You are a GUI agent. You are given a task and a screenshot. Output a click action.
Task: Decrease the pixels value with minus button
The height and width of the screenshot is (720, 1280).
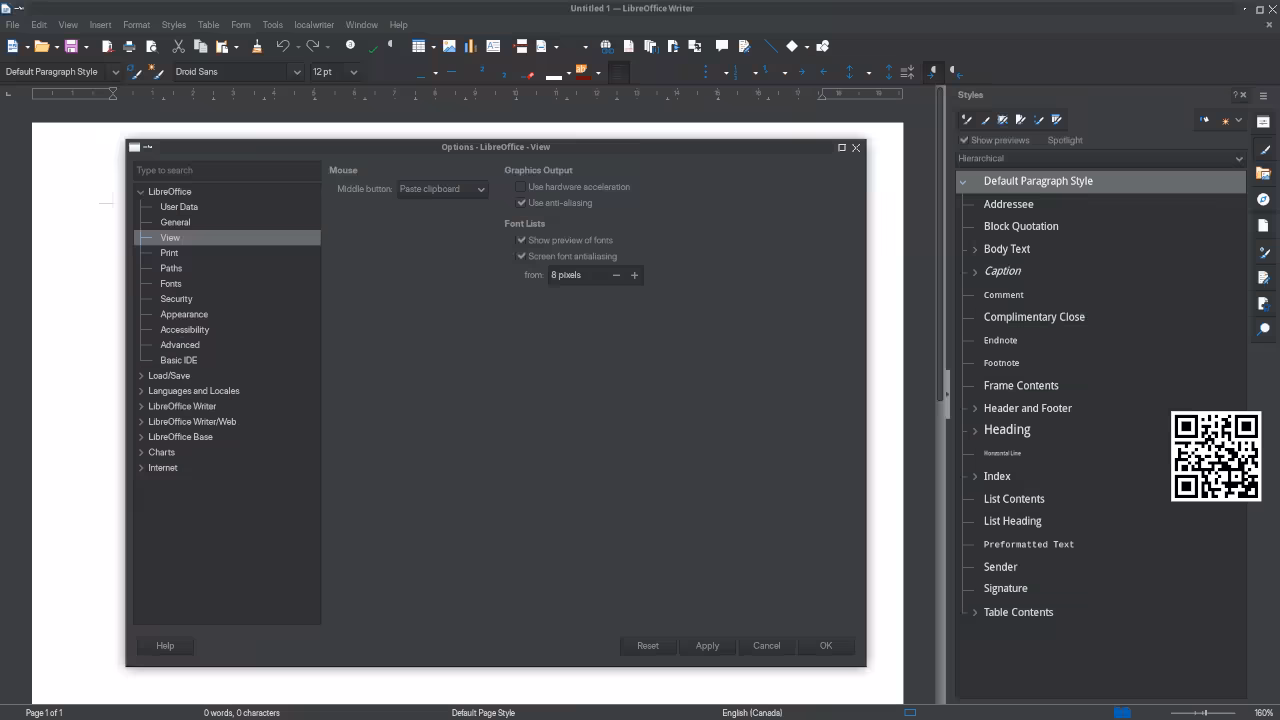coord(616,275)
